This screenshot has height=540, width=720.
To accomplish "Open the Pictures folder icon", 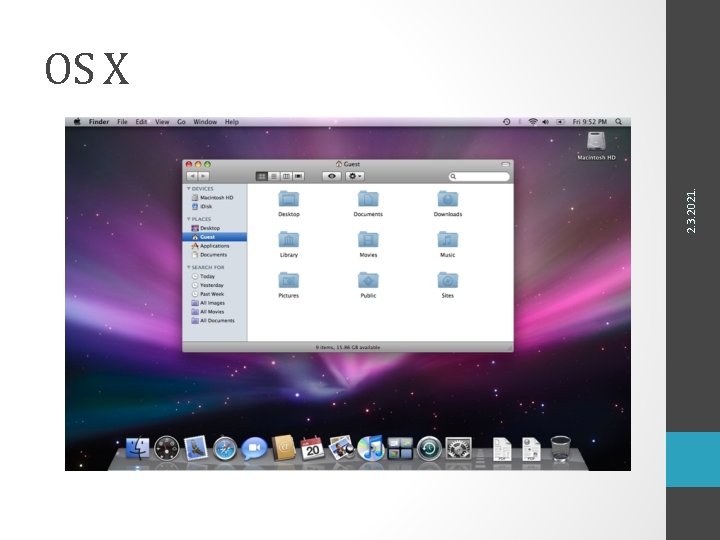I will 288,280.
